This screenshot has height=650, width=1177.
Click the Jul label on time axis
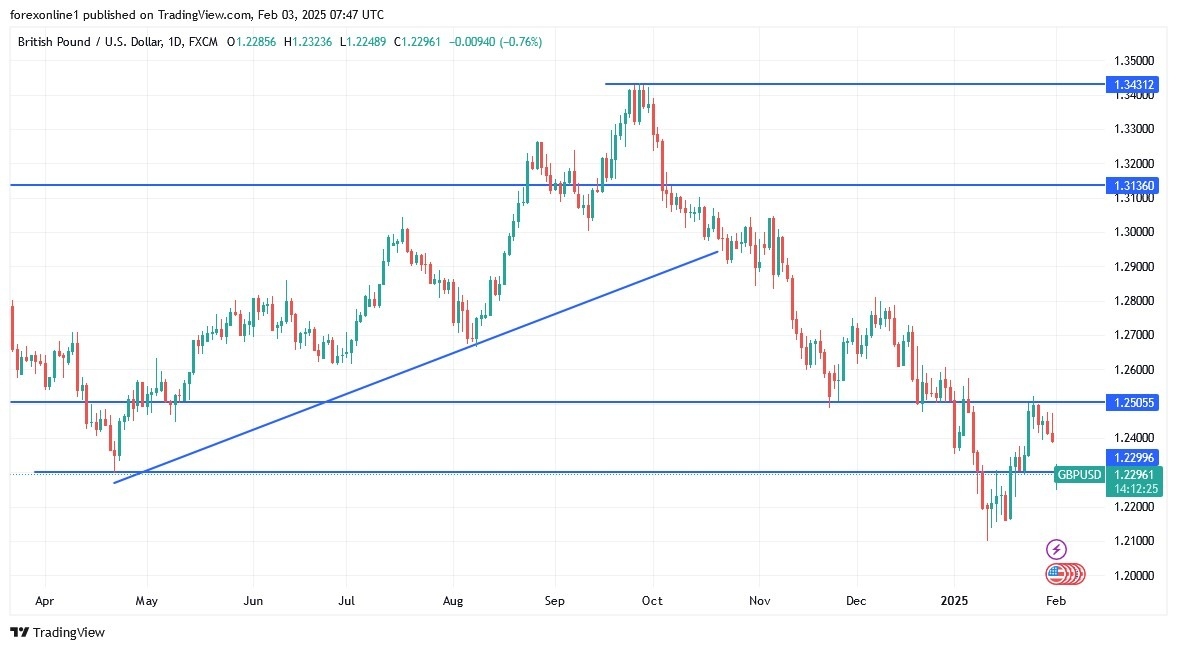click(x=346, y=601)
